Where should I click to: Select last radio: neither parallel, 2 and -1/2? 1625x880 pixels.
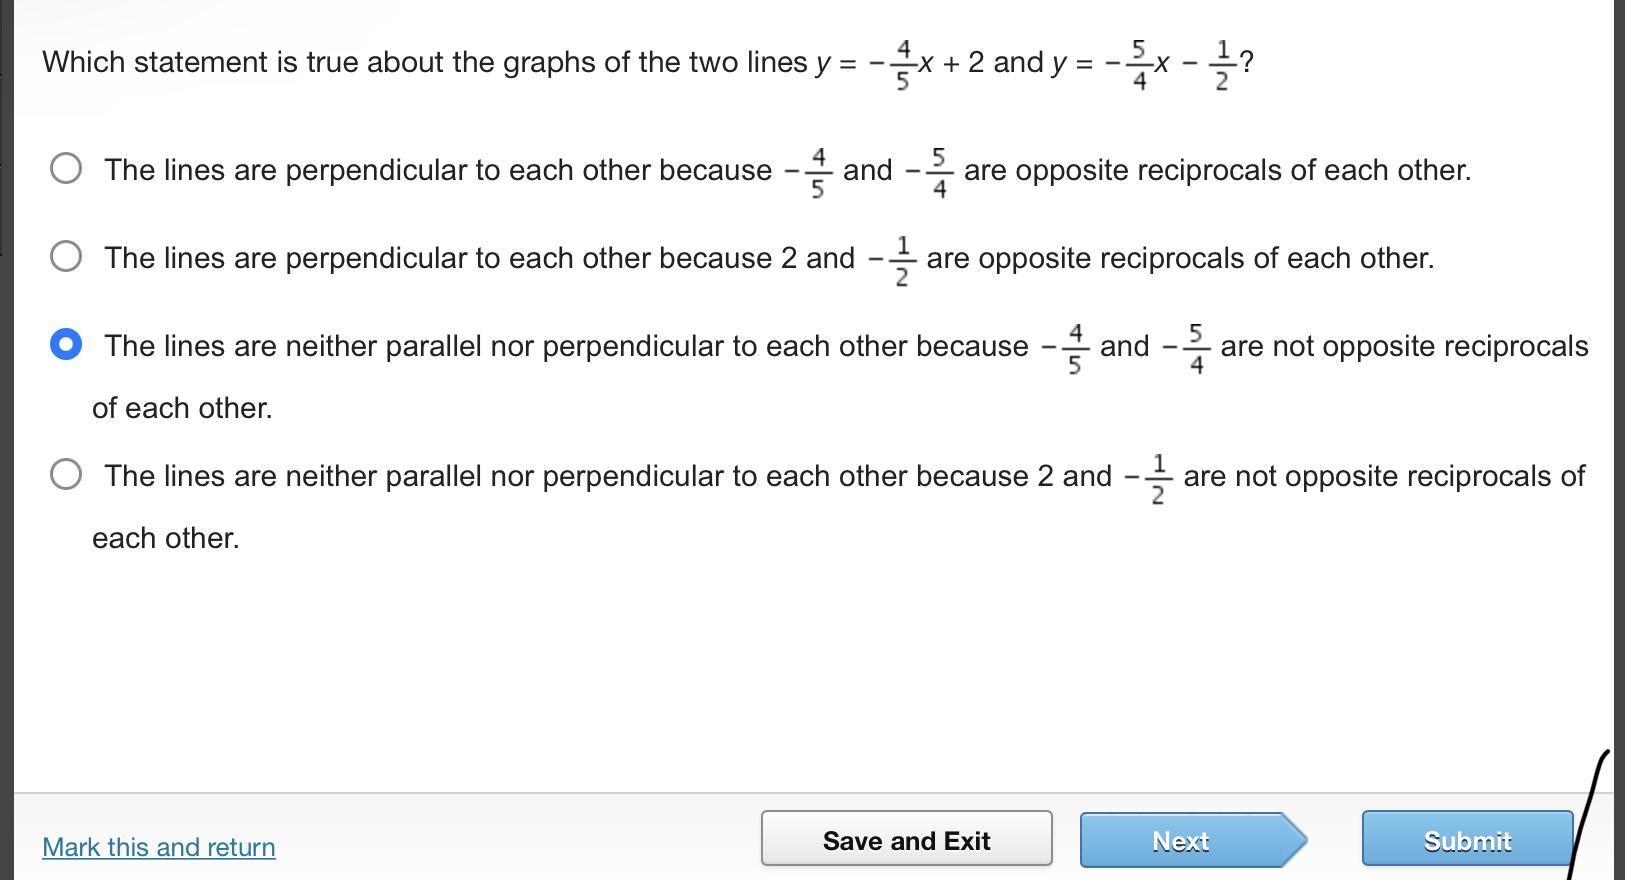coord(66,474)
